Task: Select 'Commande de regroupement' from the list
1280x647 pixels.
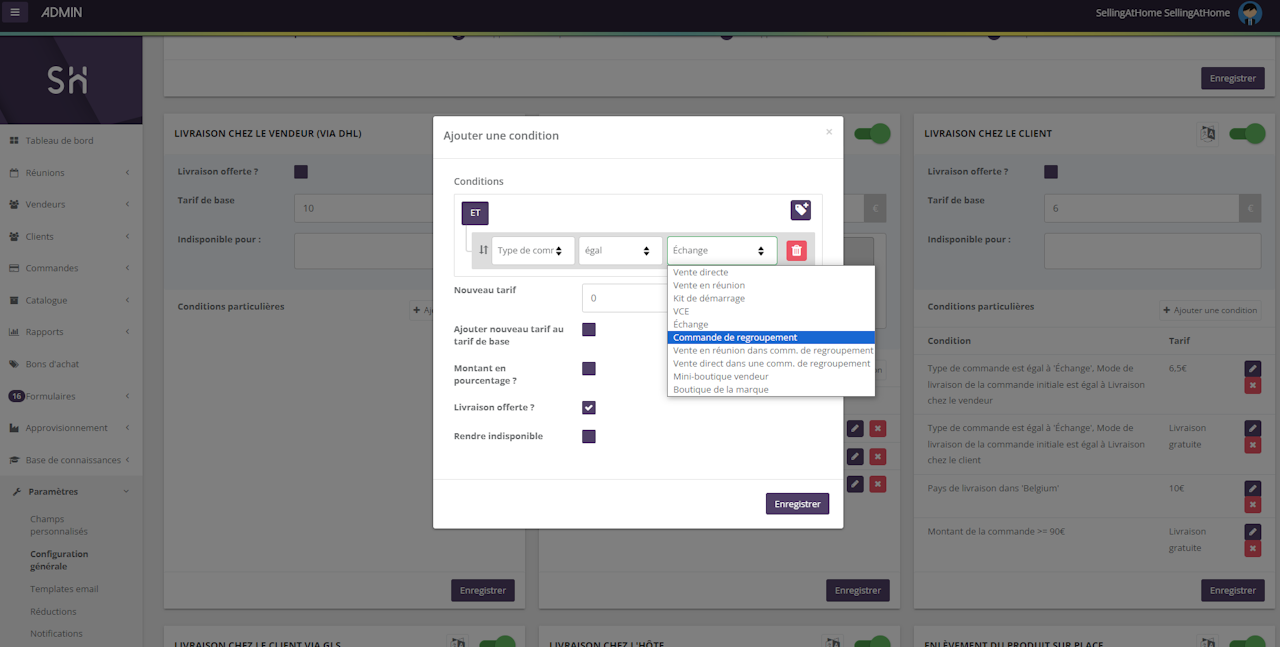Action: coord(735,338)
